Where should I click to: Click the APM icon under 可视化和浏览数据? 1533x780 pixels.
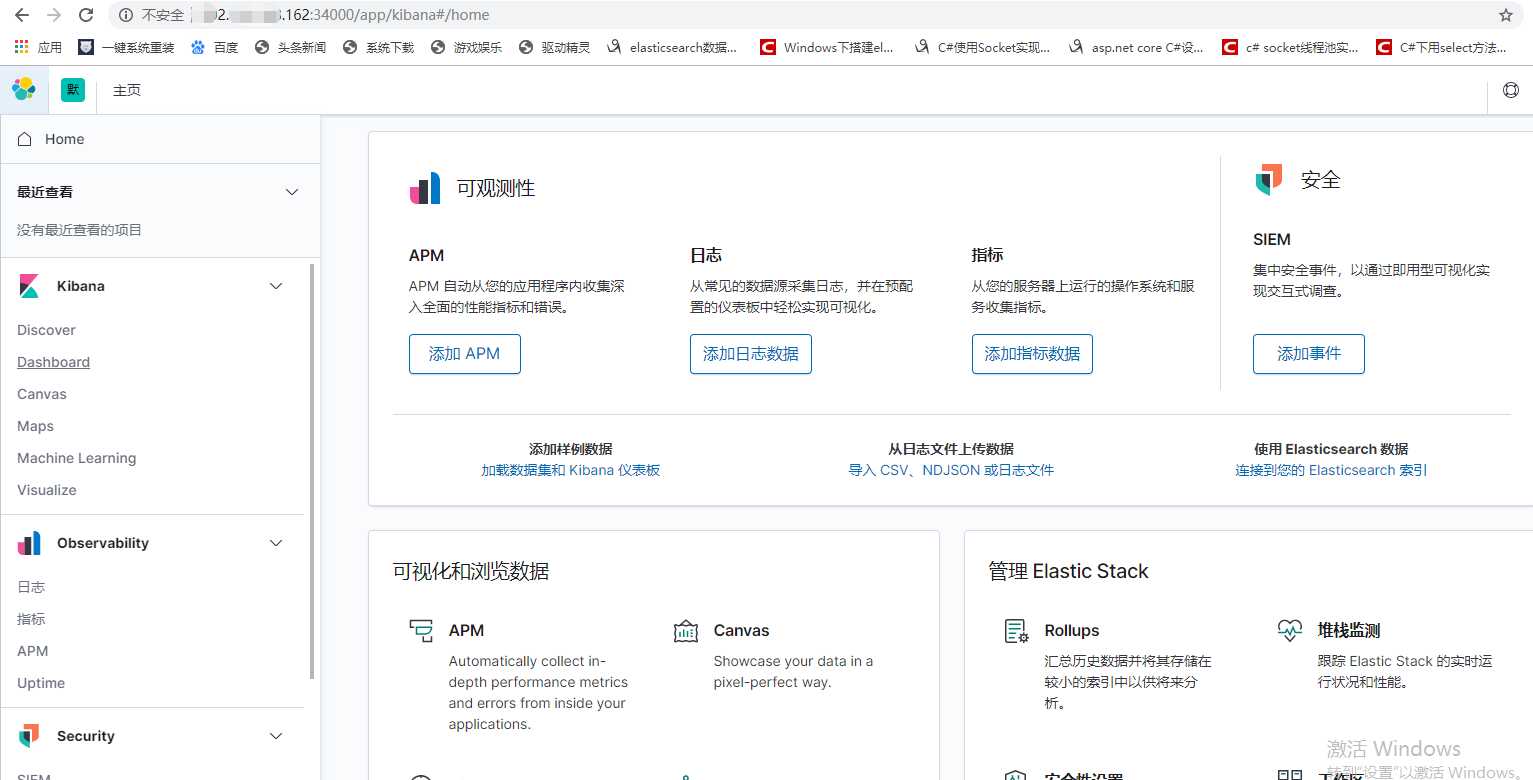pos(421,631)
